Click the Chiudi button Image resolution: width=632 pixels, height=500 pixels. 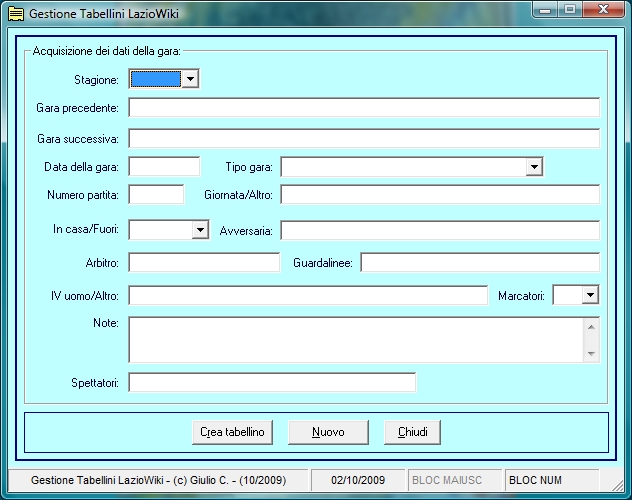tap(412, 432)
